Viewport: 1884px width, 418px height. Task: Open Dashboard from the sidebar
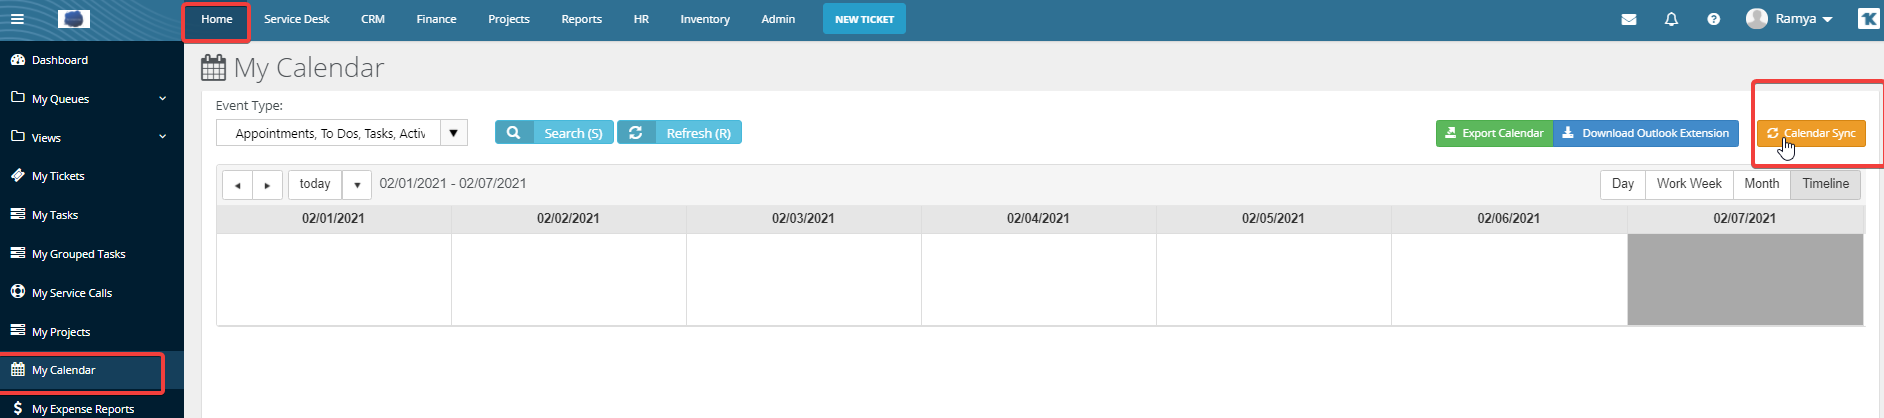(x=60, y=60)
